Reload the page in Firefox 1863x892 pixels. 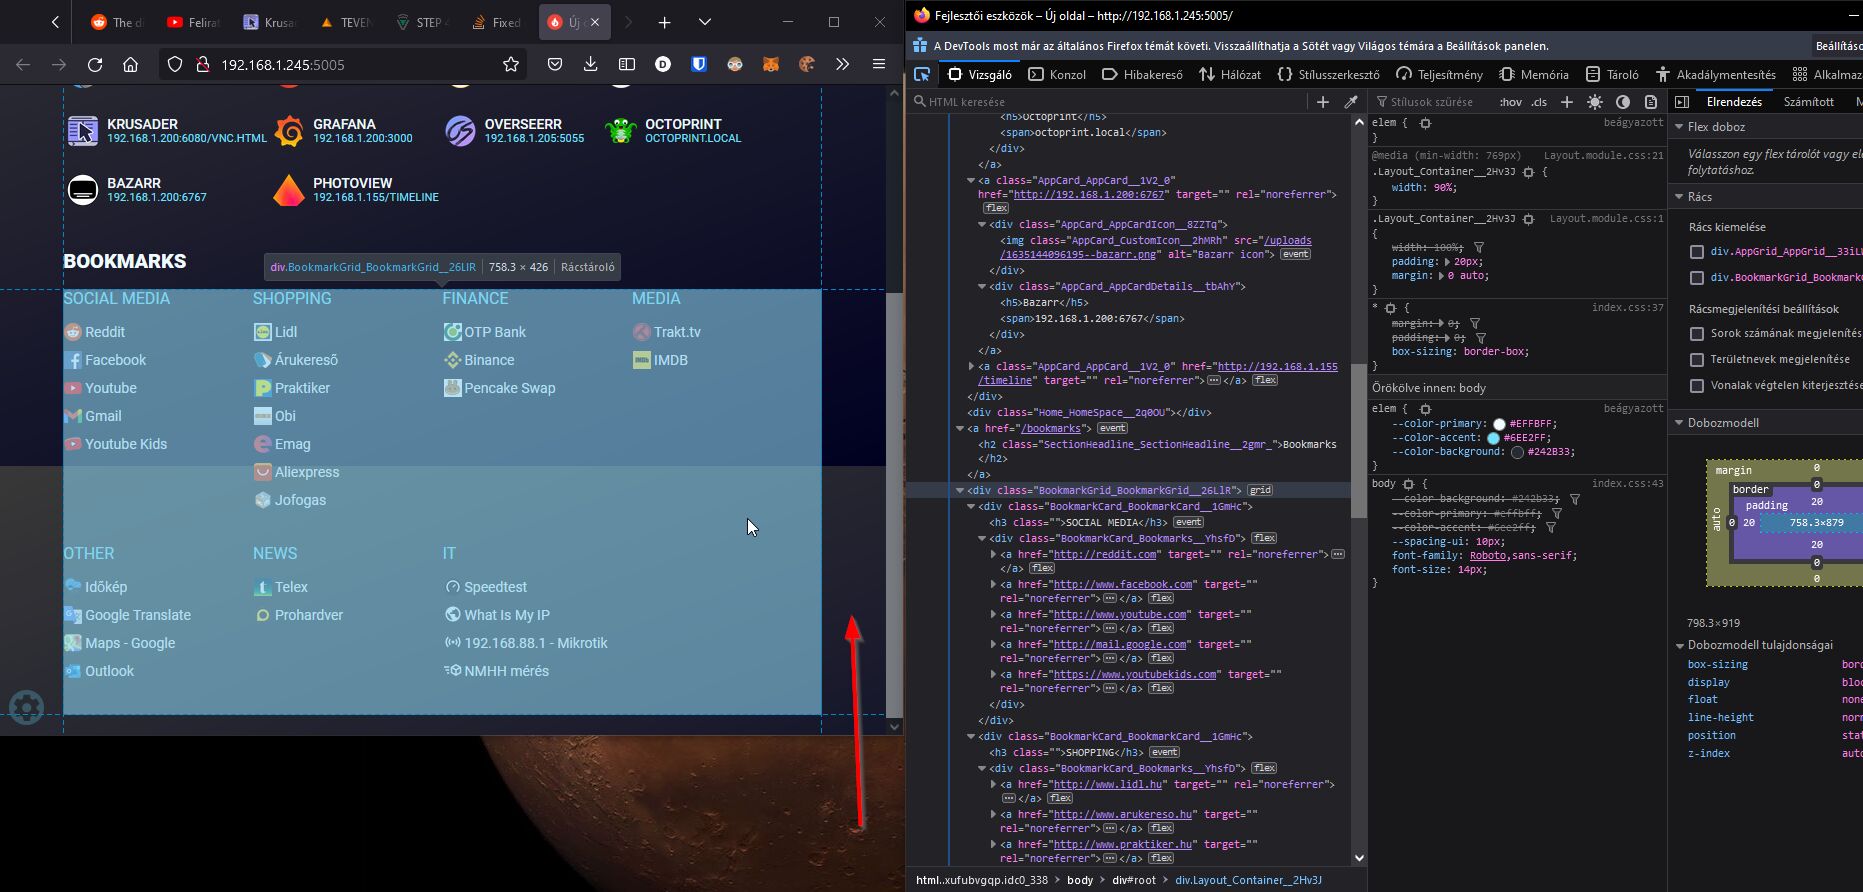[95, 64]
